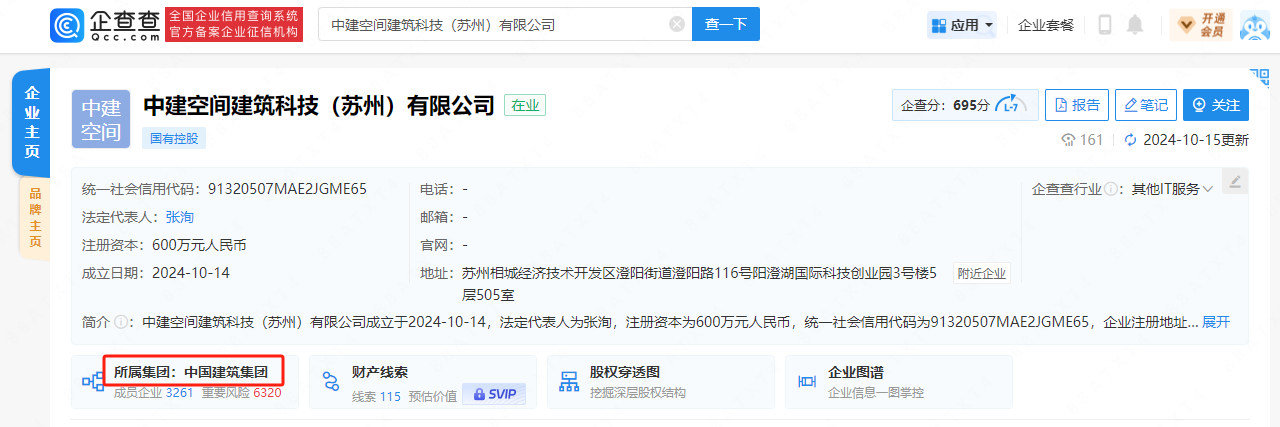Click the 国有控股 tag
Image resolution: width=1280 pixels, height=427 pixels.
174,138
